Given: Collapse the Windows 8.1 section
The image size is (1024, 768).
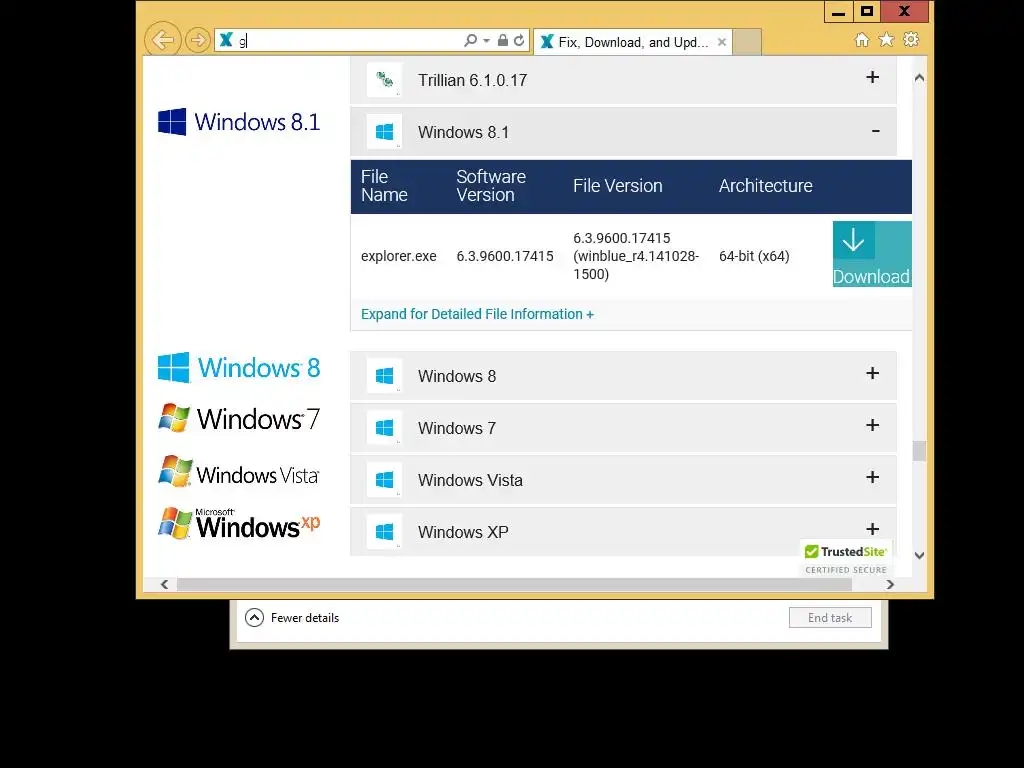Looking at the screenshot, I should click(876, 131).
